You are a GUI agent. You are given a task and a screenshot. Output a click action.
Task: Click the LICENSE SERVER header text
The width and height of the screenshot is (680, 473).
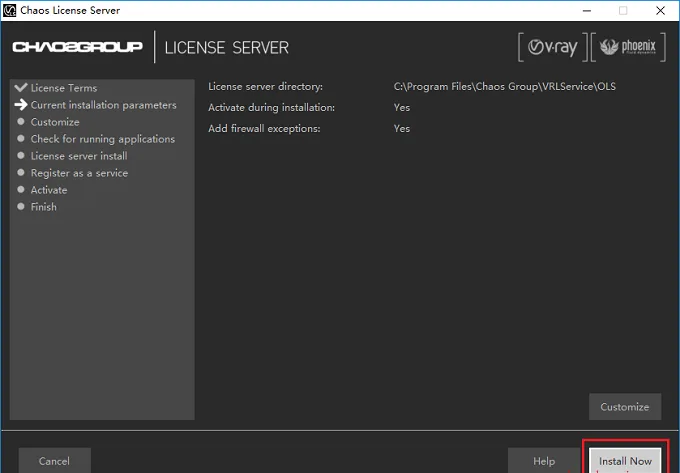pyautogui.click(x=226, y=47)
